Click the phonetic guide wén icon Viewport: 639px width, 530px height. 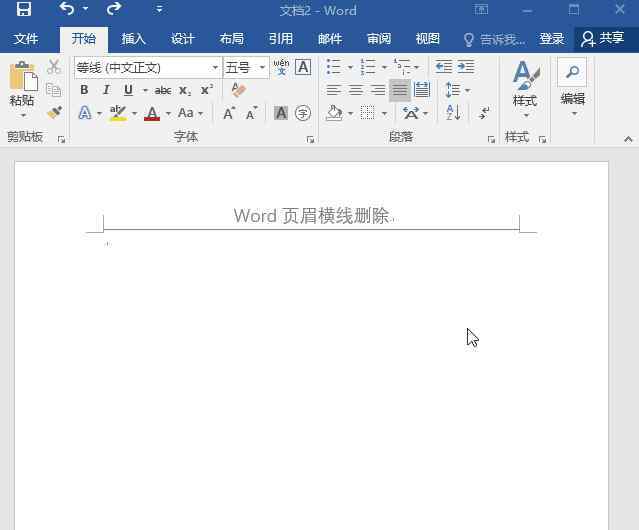pos(281,67)
